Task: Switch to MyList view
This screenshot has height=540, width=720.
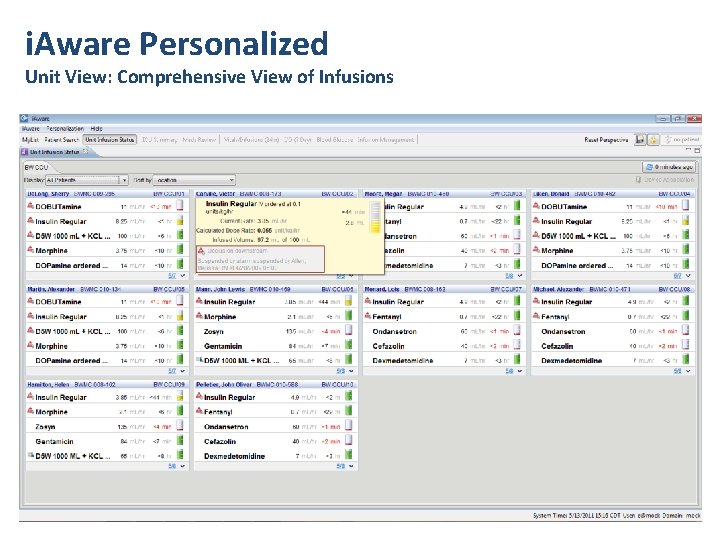Action: click(x=31, y=140)
